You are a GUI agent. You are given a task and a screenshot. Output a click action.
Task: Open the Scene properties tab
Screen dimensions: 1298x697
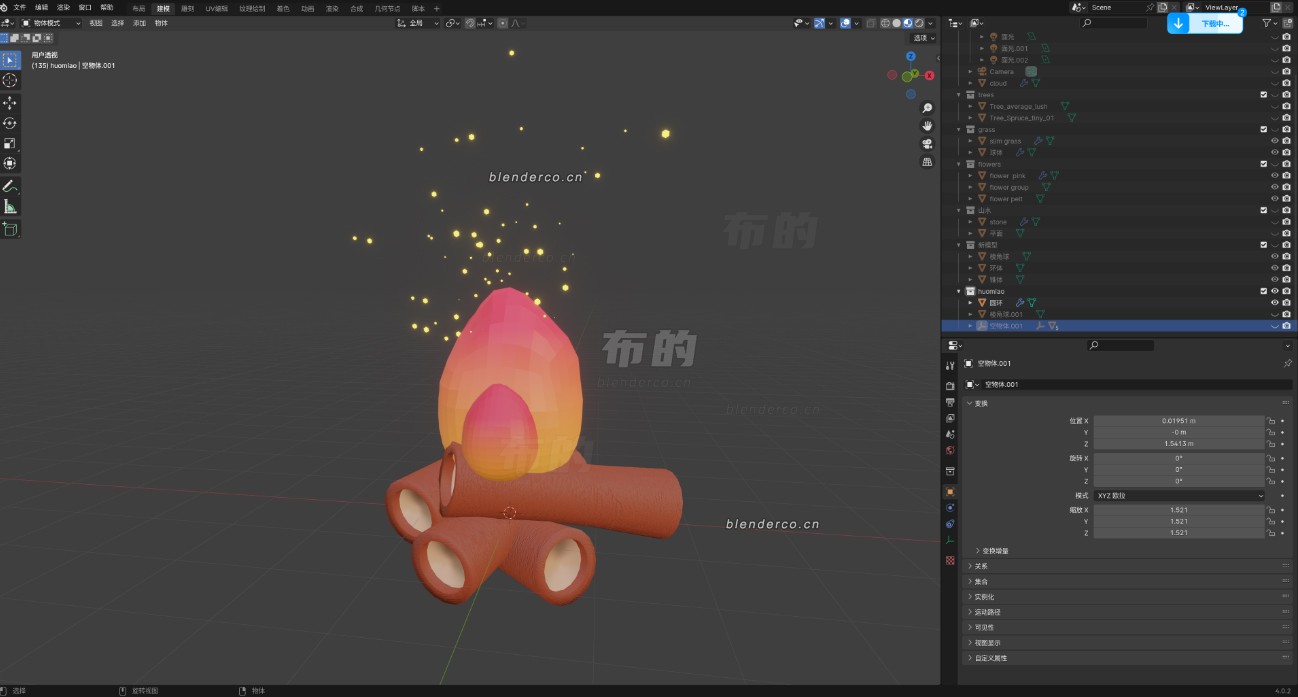pos(950,434)
